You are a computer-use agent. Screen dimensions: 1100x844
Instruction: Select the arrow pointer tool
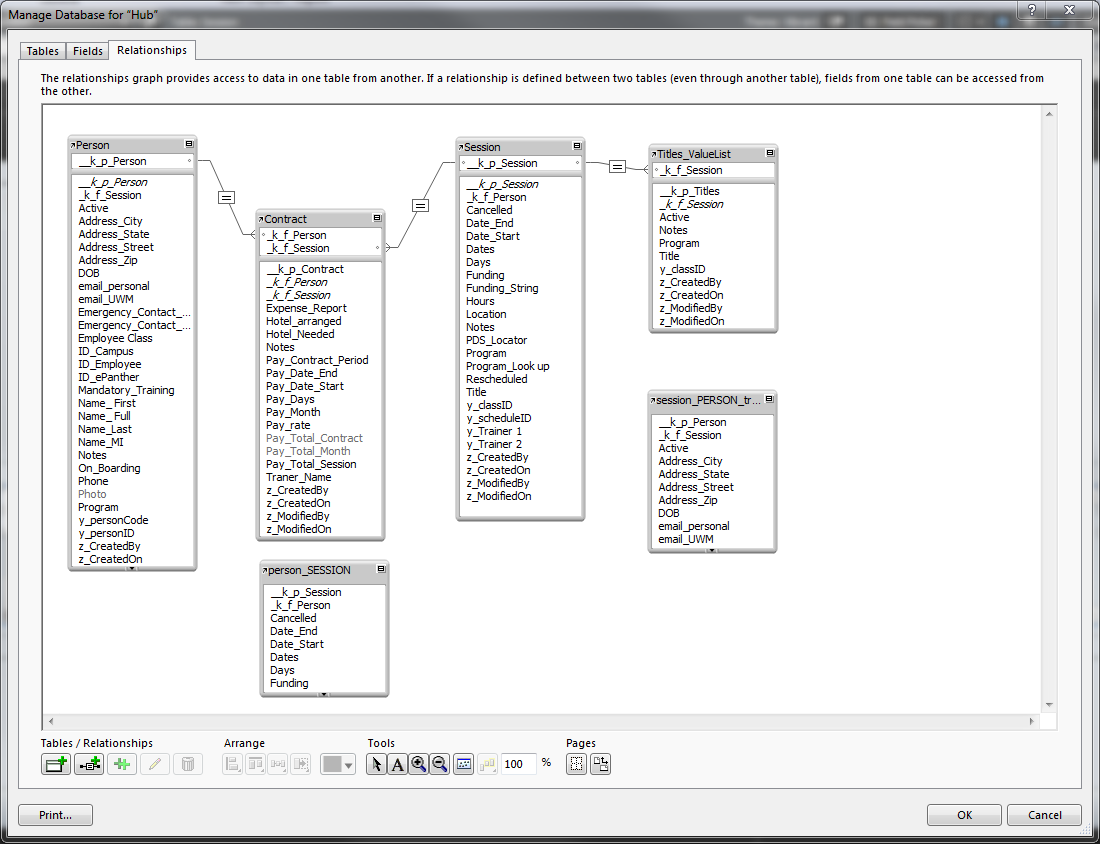coord(376,764)
